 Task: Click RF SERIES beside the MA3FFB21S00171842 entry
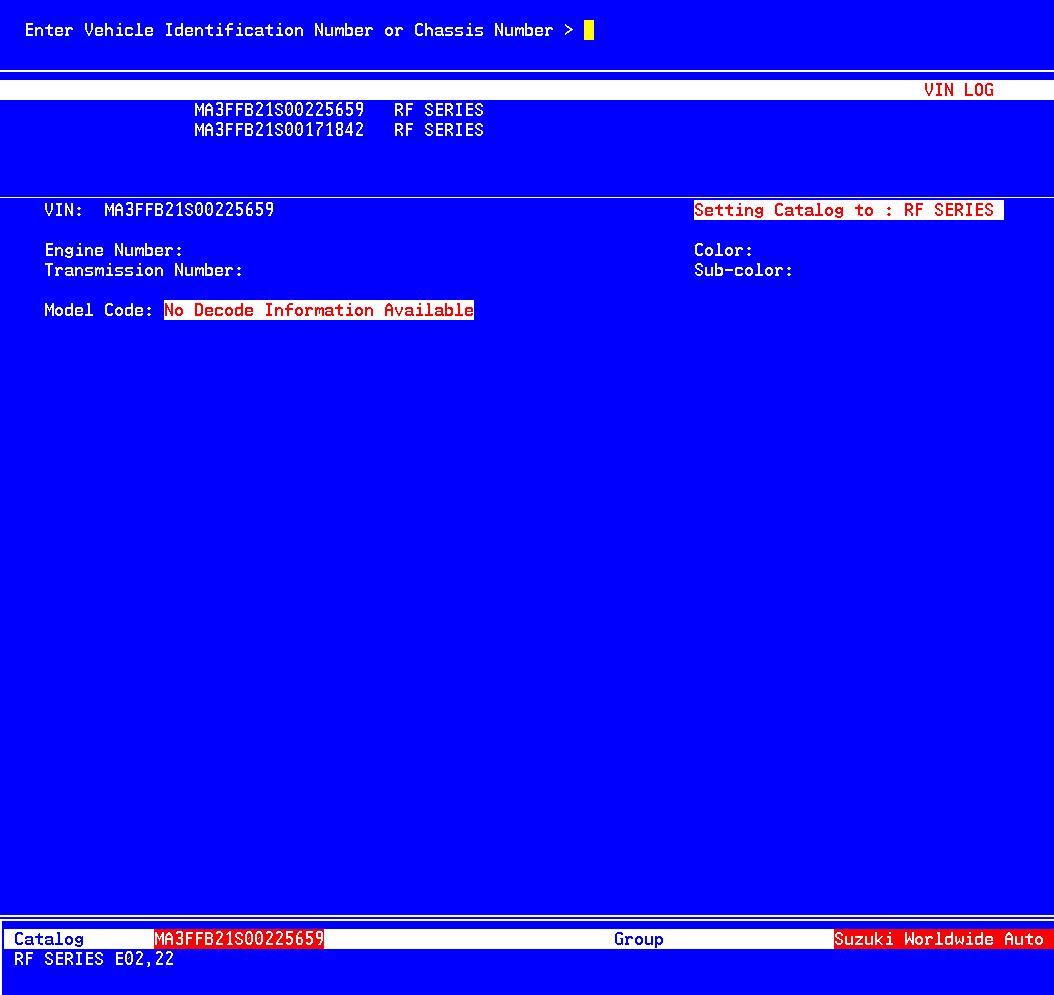tap(438, 130)
